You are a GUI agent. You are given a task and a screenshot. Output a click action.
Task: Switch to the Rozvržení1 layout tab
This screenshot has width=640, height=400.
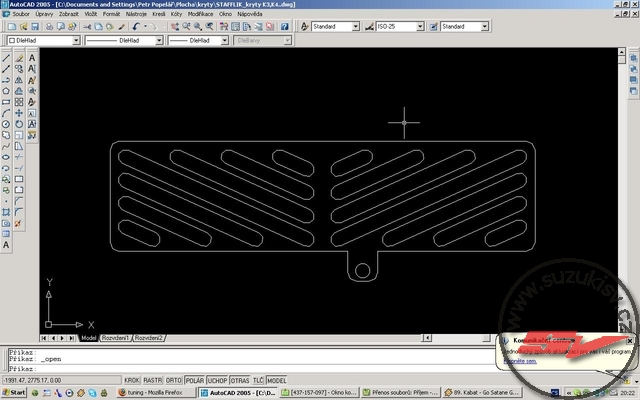116,338
